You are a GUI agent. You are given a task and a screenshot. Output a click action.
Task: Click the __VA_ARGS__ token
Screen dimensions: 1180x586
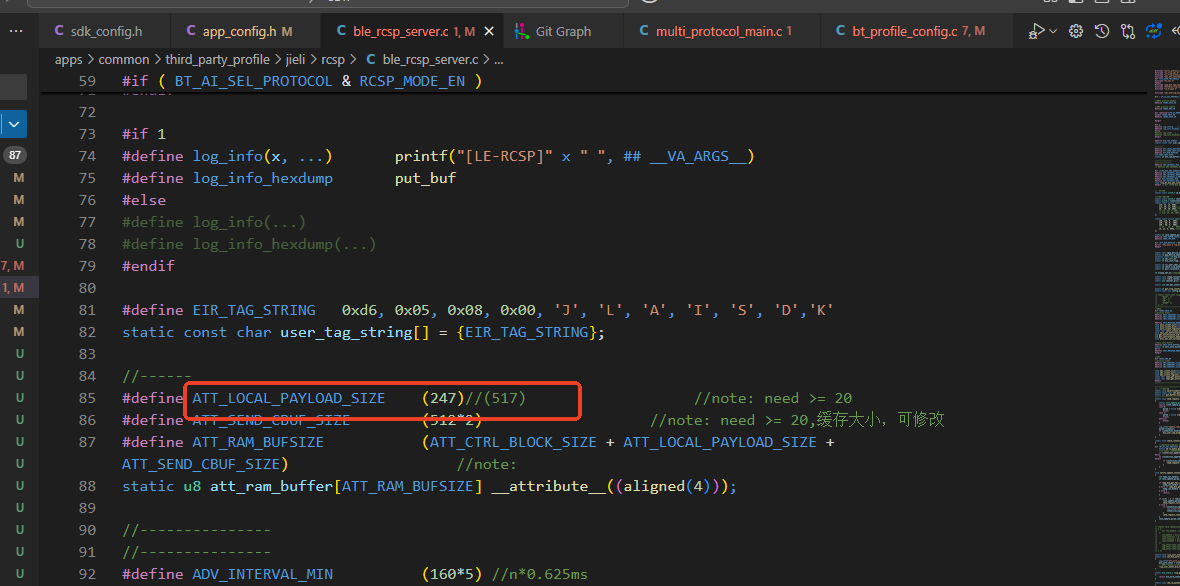pos(698,156)
